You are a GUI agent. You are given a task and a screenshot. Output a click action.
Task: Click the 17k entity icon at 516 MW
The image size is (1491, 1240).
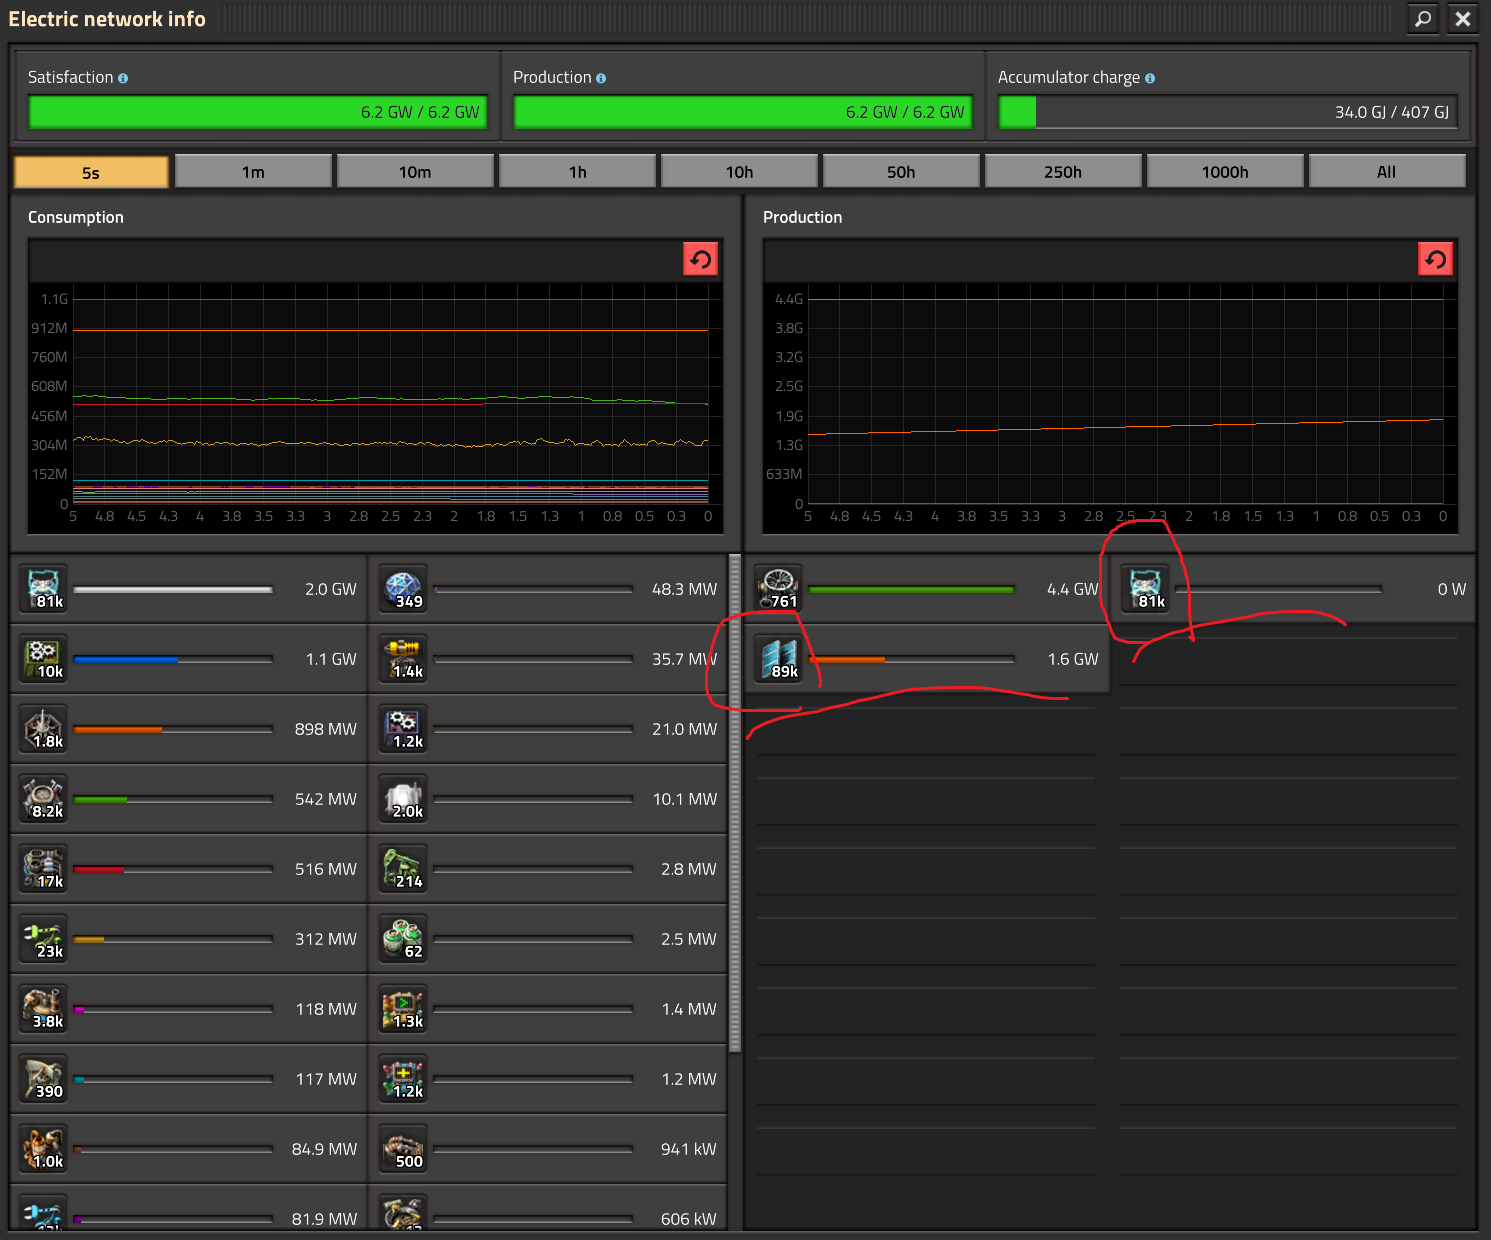44,869
